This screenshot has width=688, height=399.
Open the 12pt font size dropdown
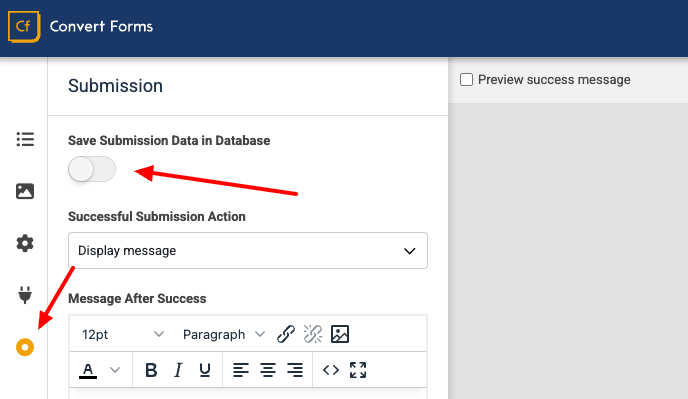[122, 334]
